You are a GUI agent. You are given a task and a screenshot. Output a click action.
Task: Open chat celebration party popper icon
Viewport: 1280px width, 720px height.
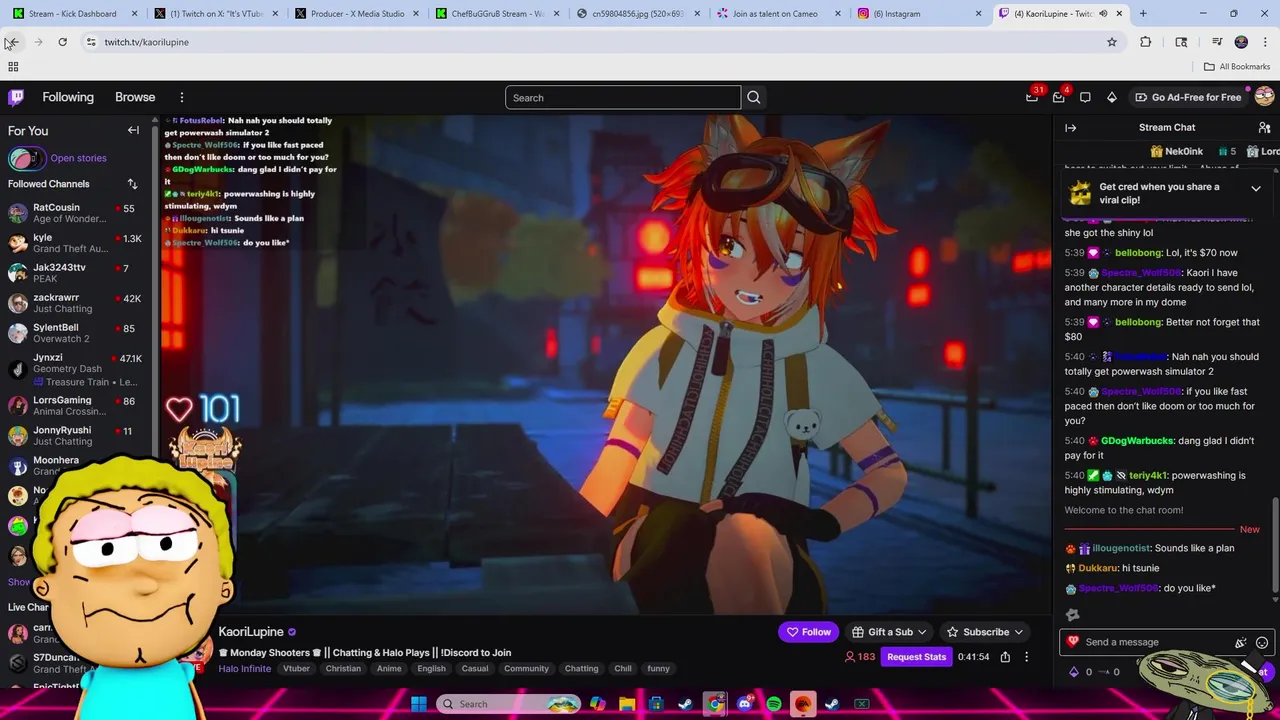tap(1241, 643)
